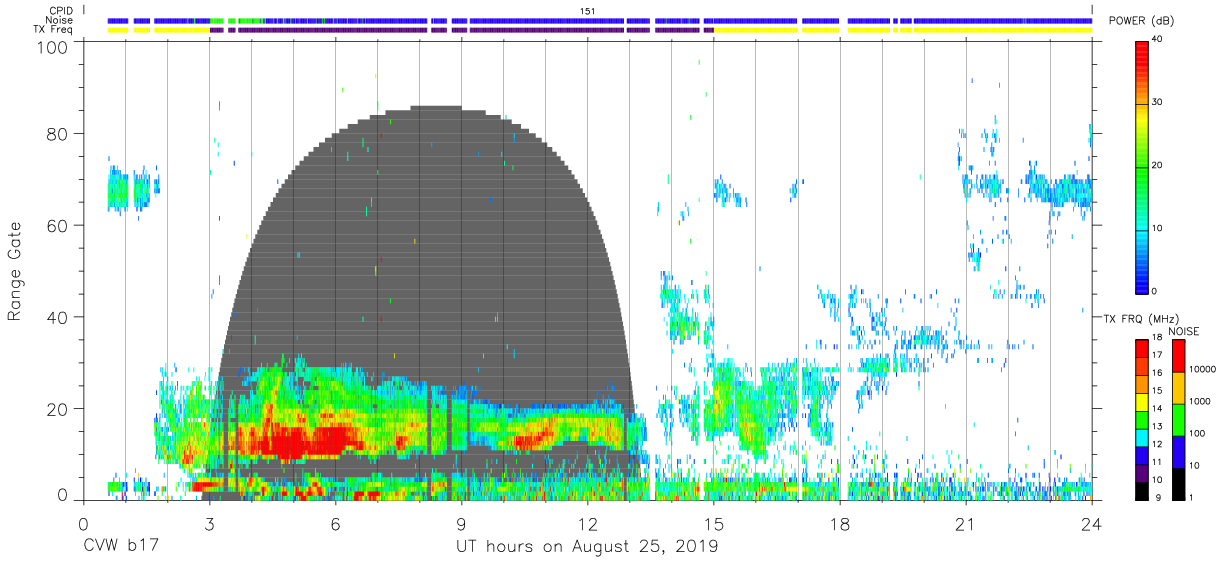The width and height of the screenshot is (1228, 567).
Task: Click the 6 UT hour tick label
Action: click(336, 524)
